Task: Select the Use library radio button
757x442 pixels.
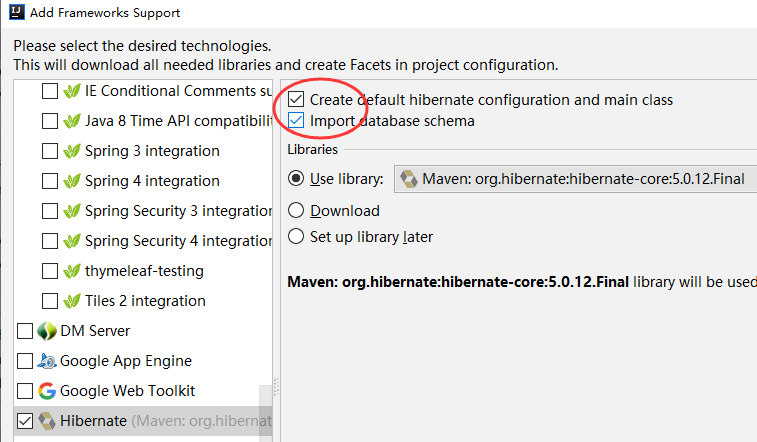Action: [296, 179]
